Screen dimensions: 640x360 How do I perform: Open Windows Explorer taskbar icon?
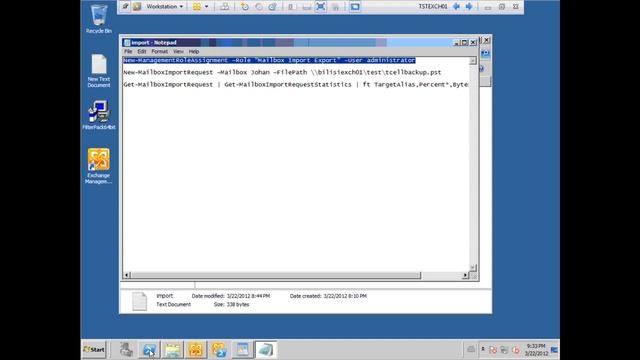(x=173, y=350)
